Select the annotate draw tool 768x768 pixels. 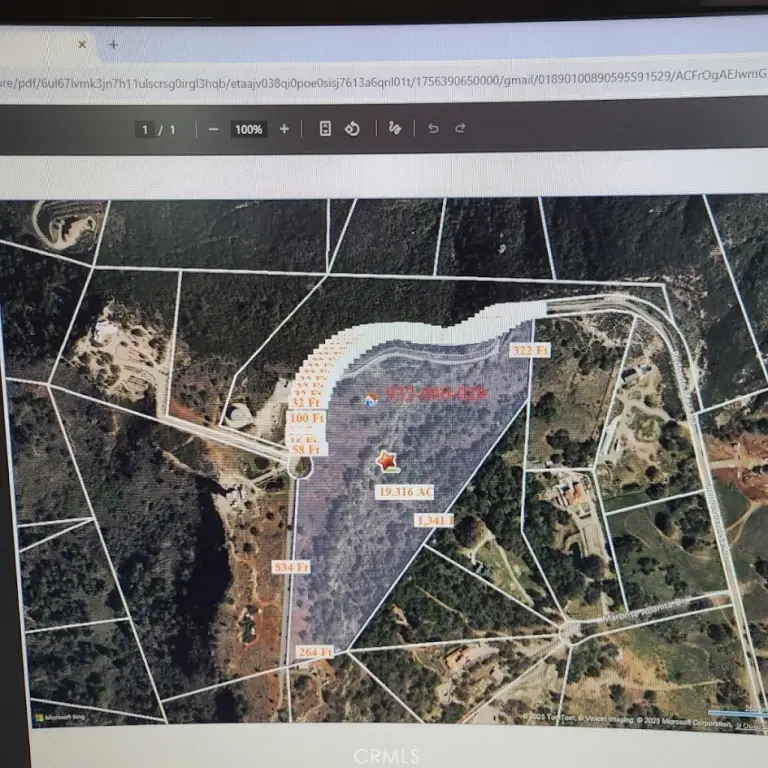(x=394, y=129)
